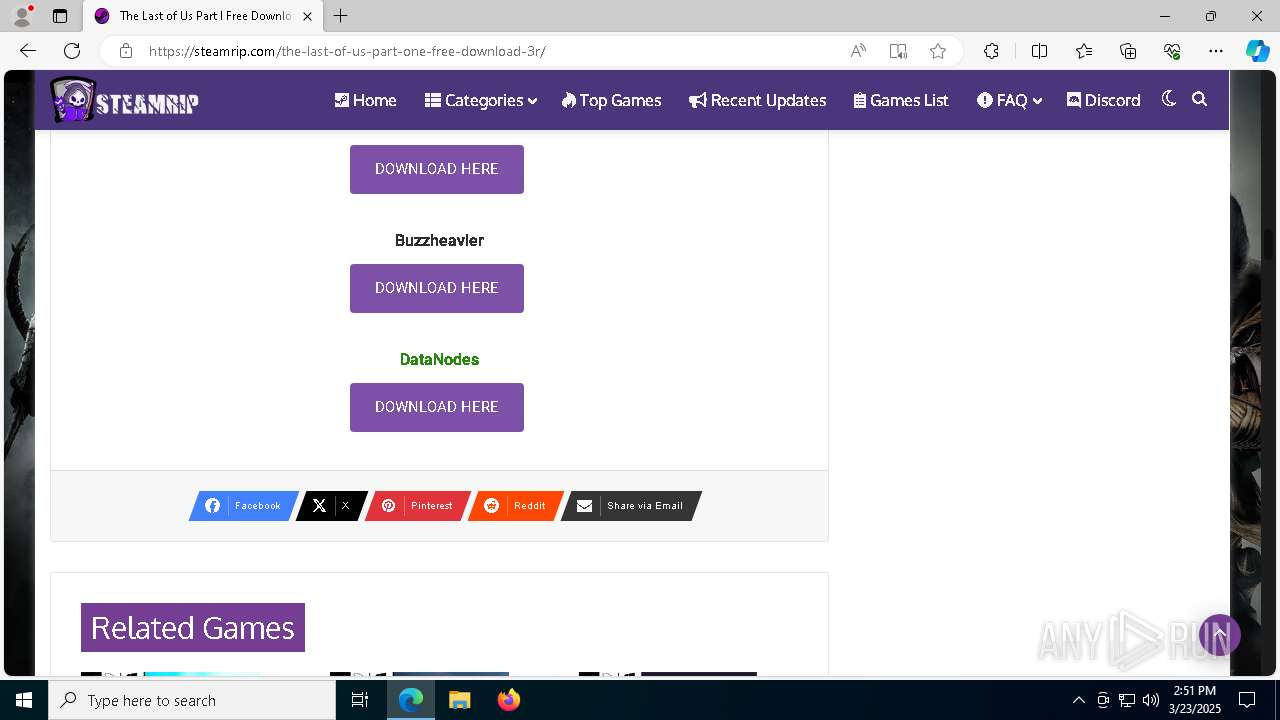Open the Home menu item
Screen dimensions: 1280x720
(365, 100)
